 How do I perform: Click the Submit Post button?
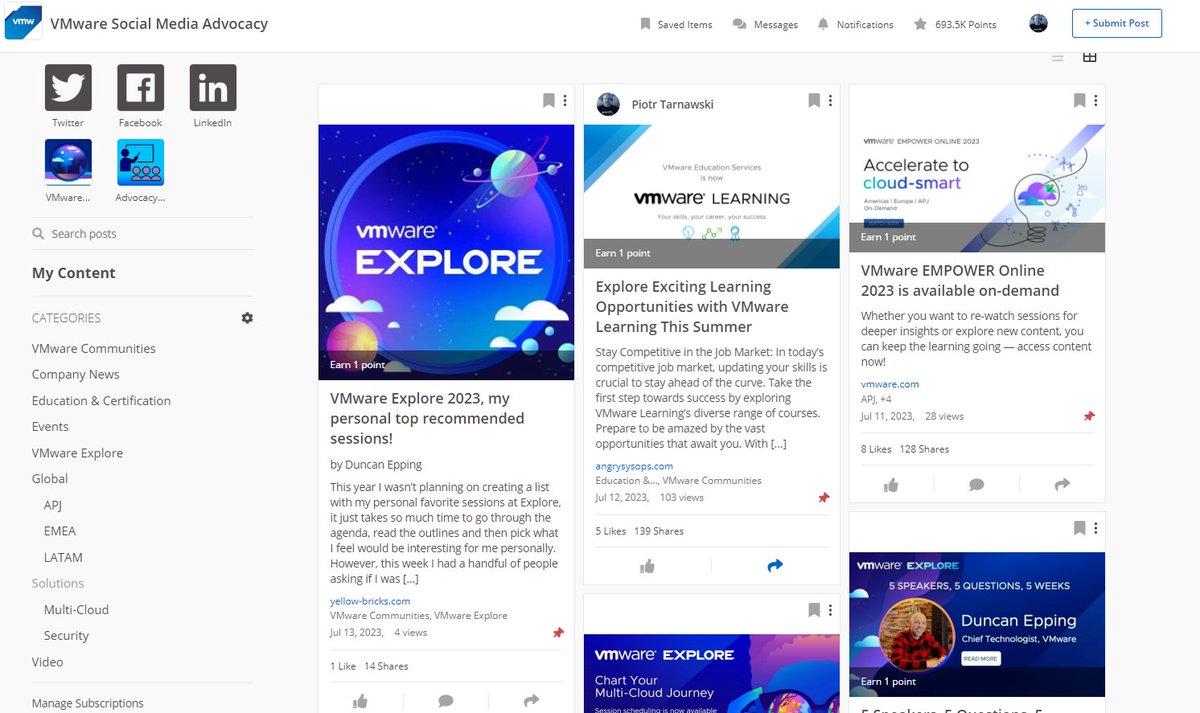point(1117,24)
